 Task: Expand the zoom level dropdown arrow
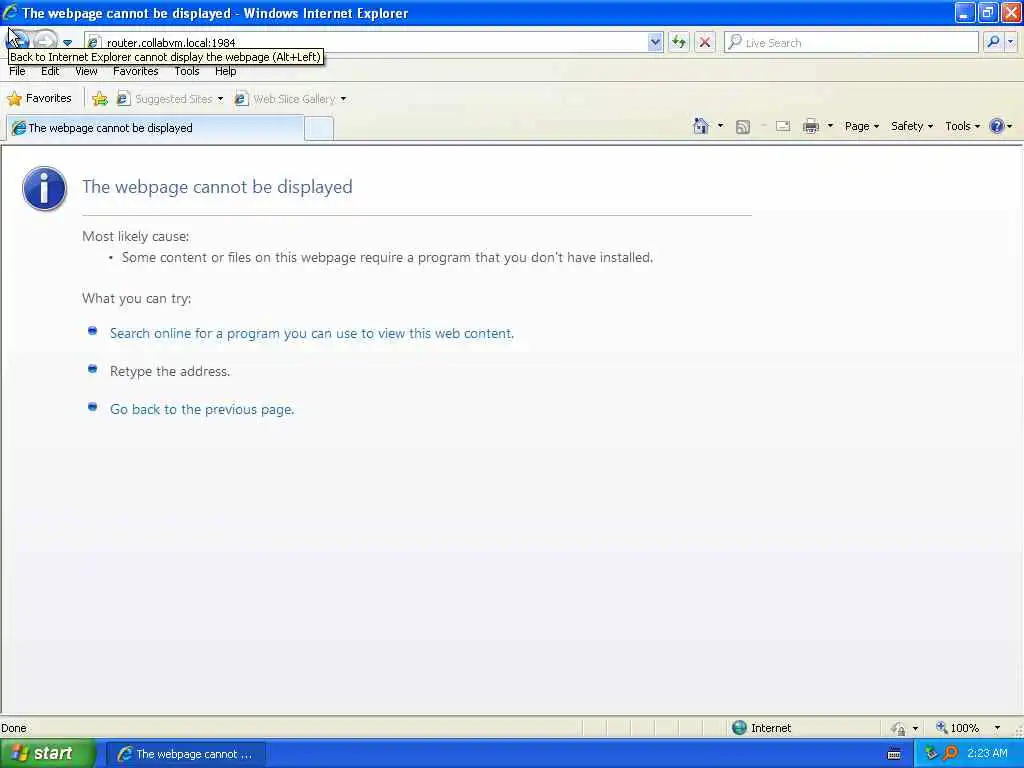[997, 728]
